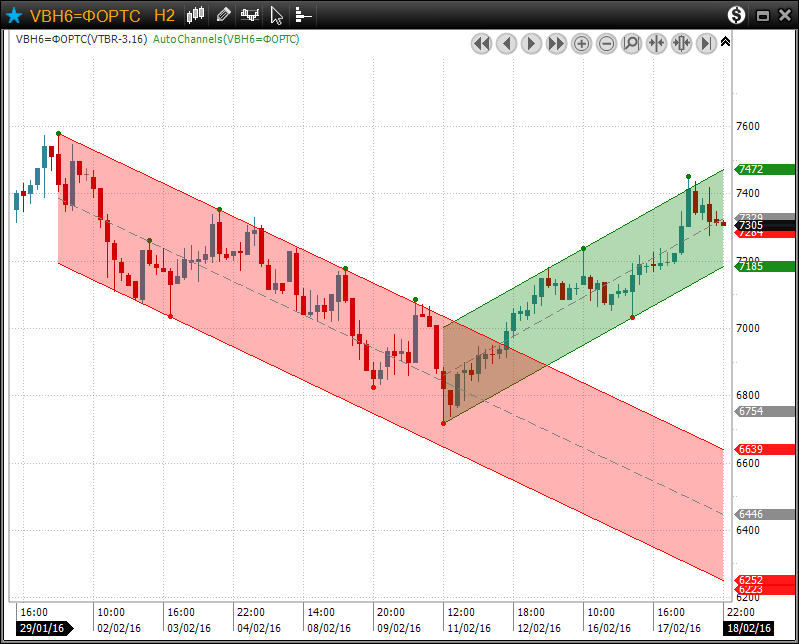
Task: Step chart one bar left
Action: click(x=507, y=43)
